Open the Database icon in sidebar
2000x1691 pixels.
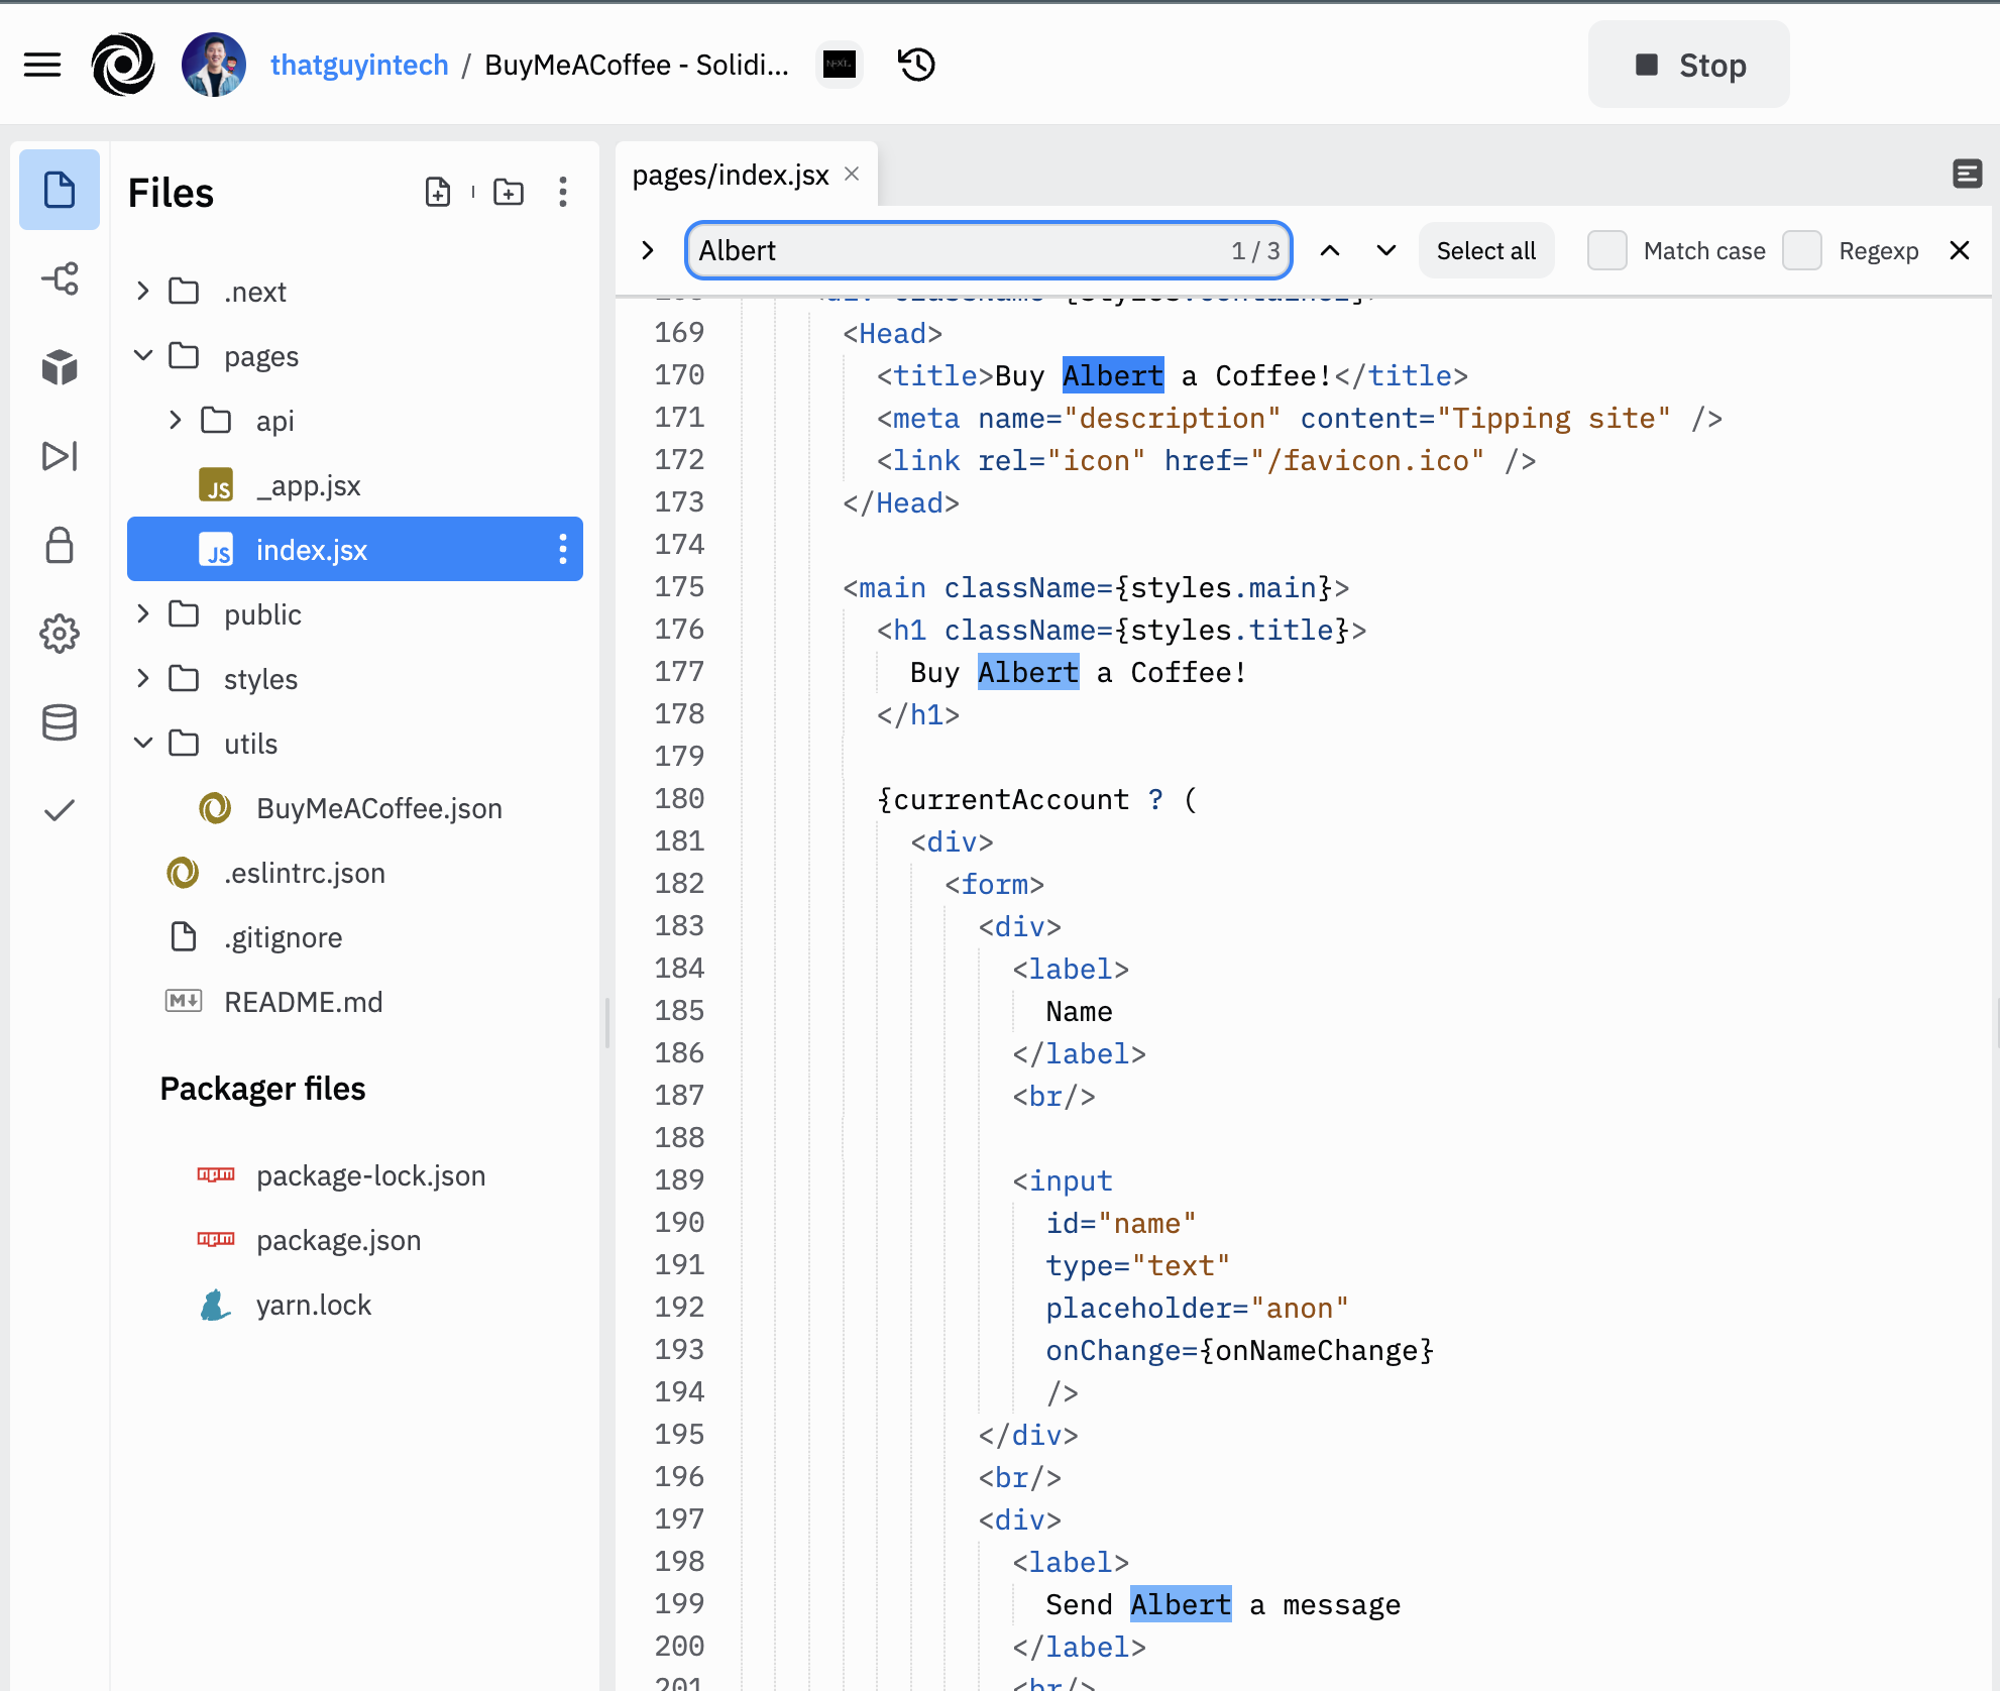tap(60, 722)
